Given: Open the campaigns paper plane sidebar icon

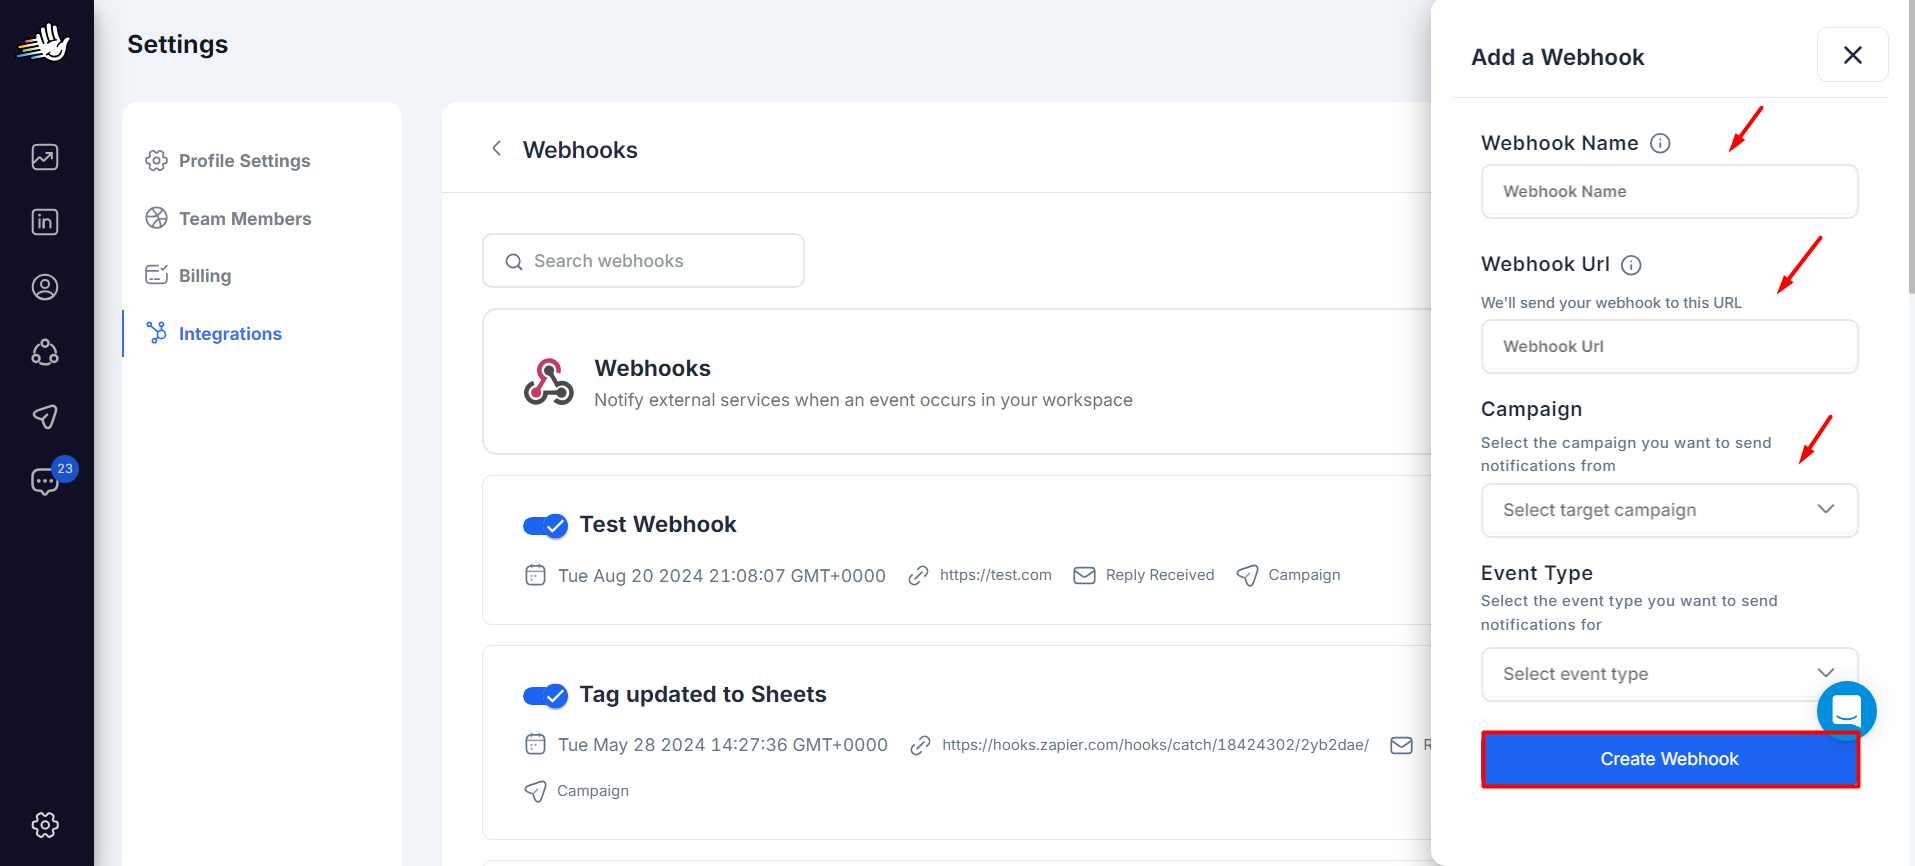Looking at the screenshot, I should 45,416.
